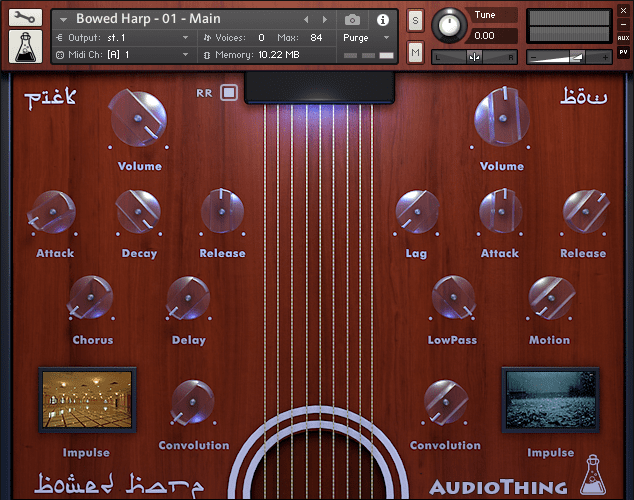The height and width of the screenshot is (500, 634).
Task: Click the Bow Lag knob
Action: 417,212
